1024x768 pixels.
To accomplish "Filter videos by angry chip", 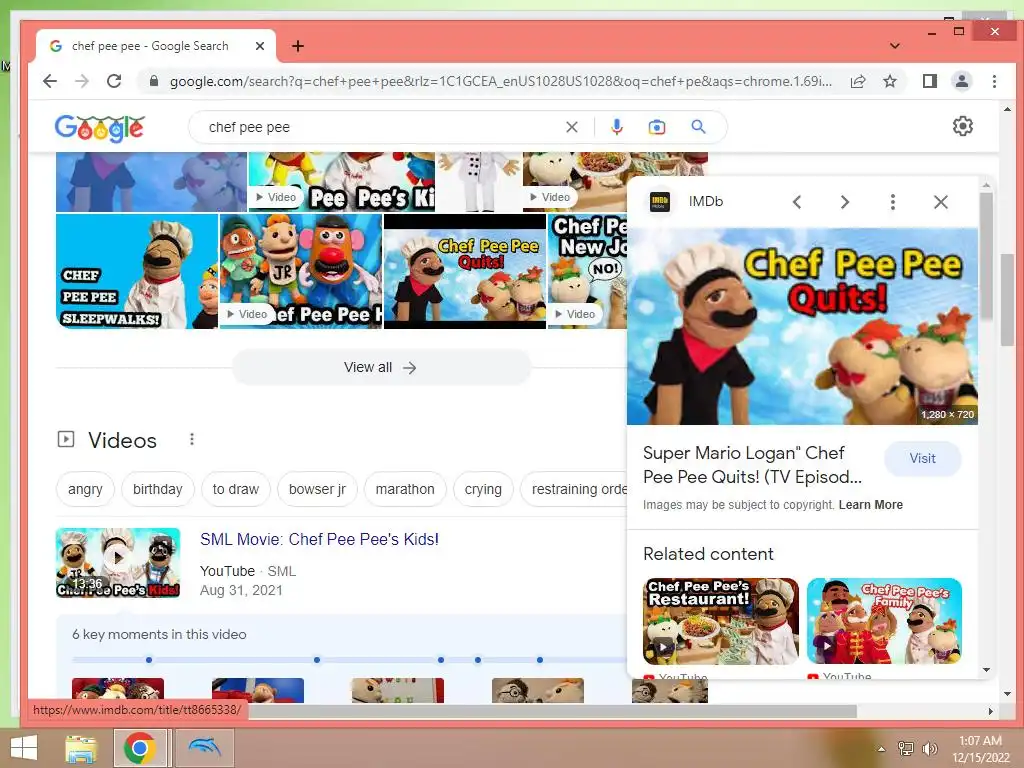I will click(x=85, y=489).
